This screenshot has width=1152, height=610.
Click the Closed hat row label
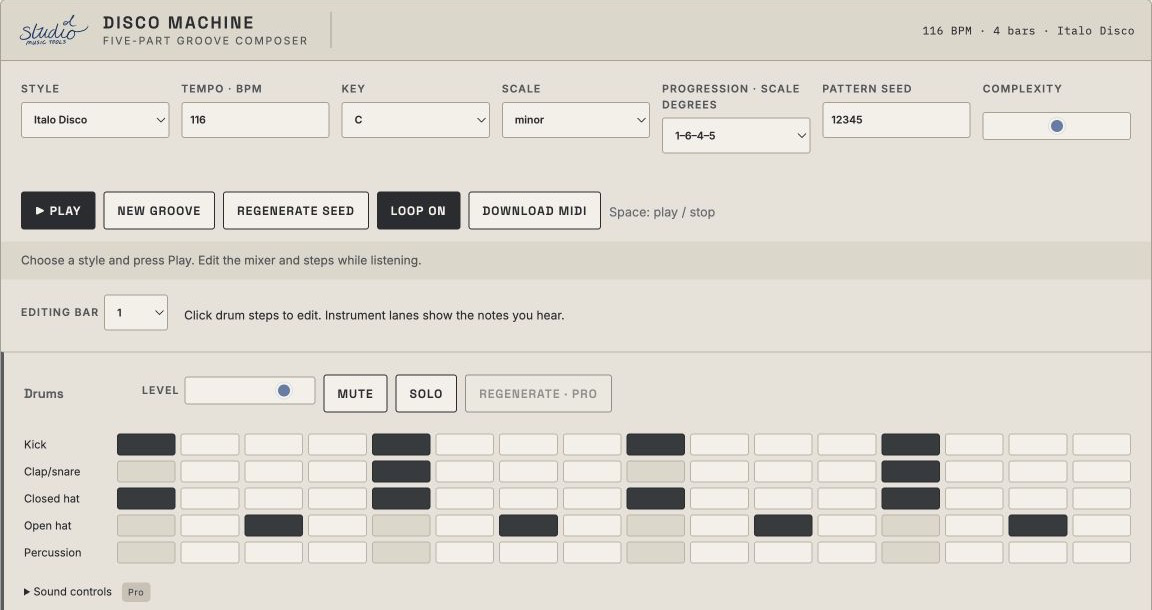(51, 498)
